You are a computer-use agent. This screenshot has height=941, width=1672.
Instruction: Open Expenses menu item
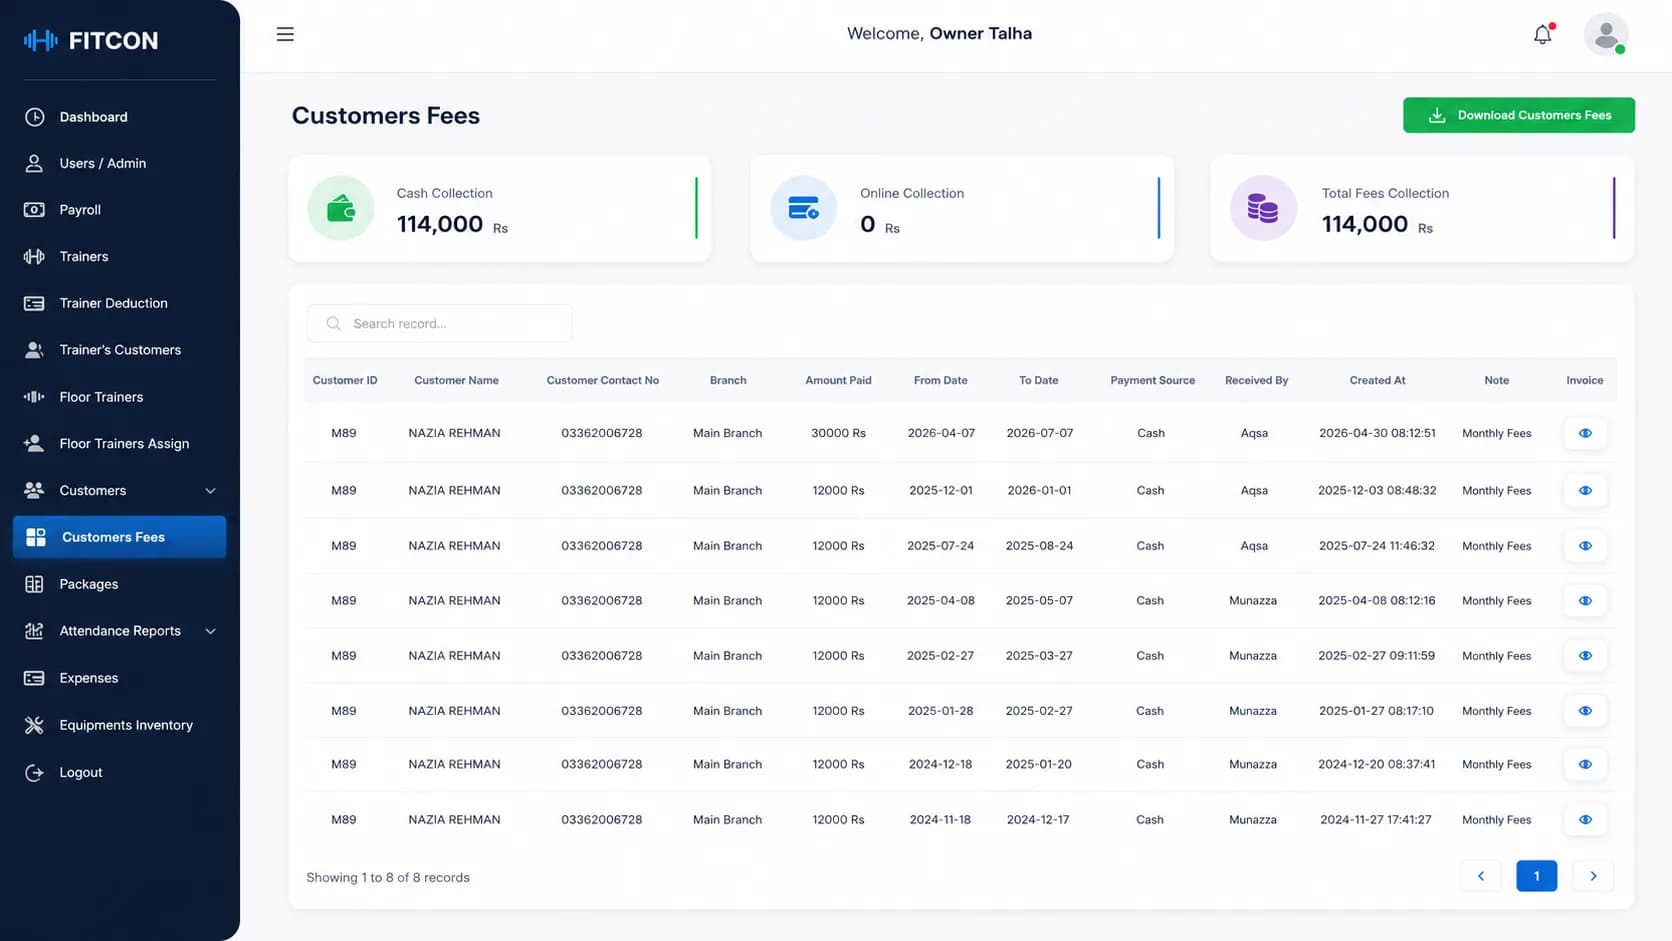point(119,678)
